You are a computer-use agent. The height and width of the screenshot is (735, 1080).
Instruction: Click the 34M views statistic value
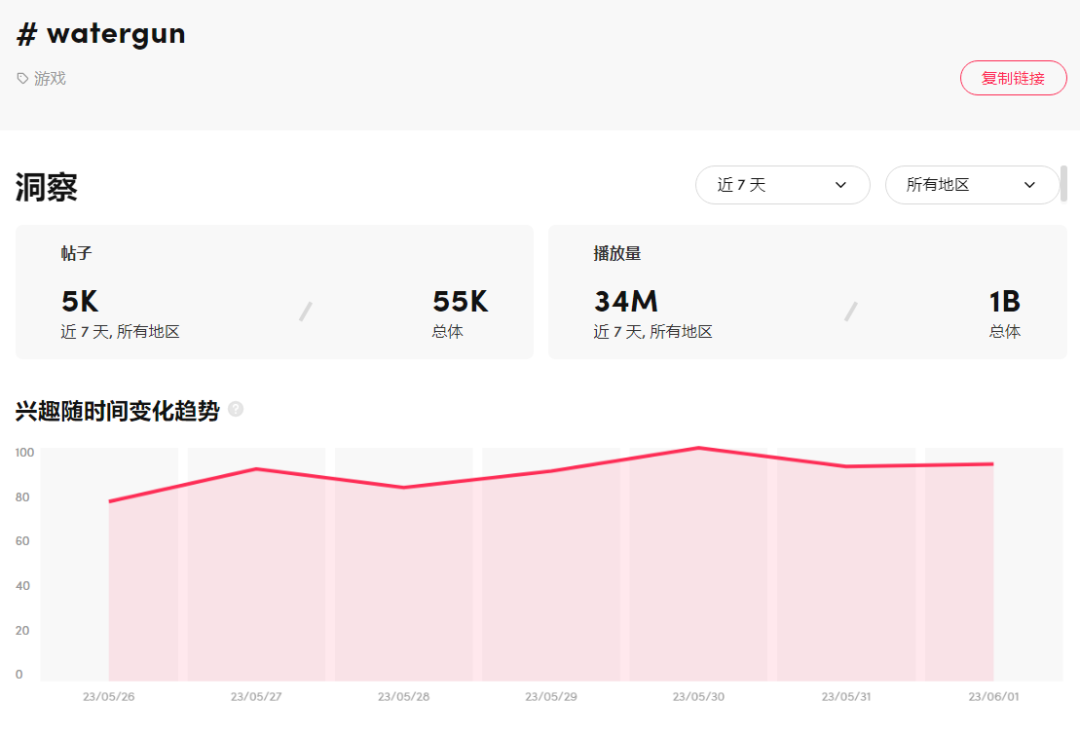pos(625,301)
